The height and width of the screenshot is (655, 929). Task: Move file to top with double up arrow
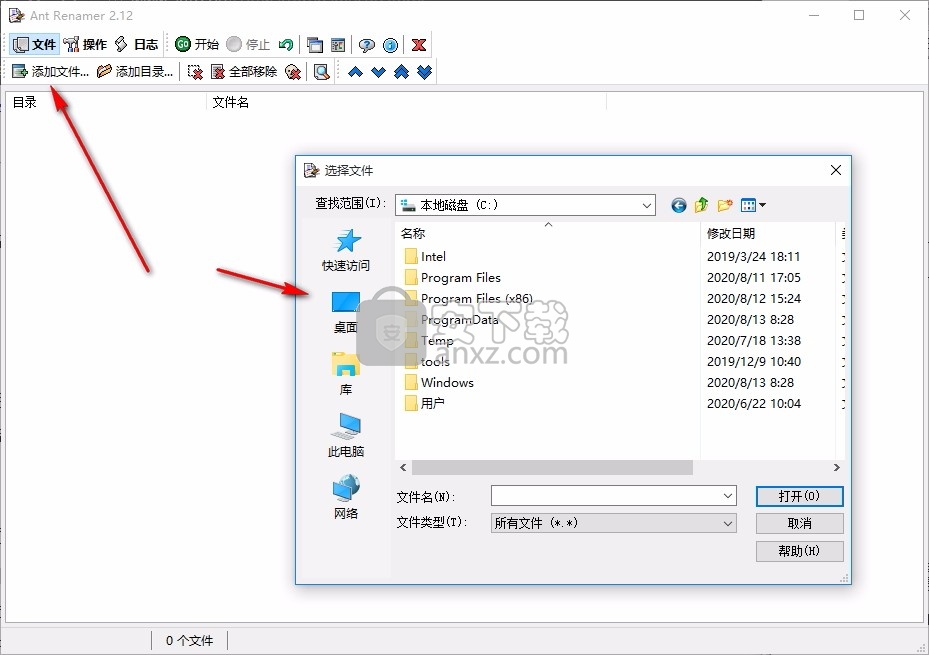(401, 72)
